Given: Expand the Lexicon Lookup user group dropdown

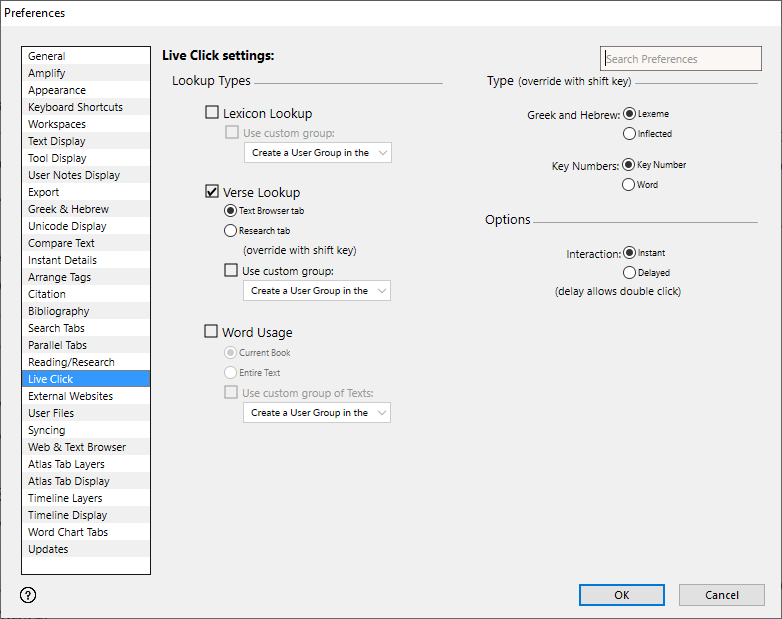Looking at the screenshot, I should [317, 153].
